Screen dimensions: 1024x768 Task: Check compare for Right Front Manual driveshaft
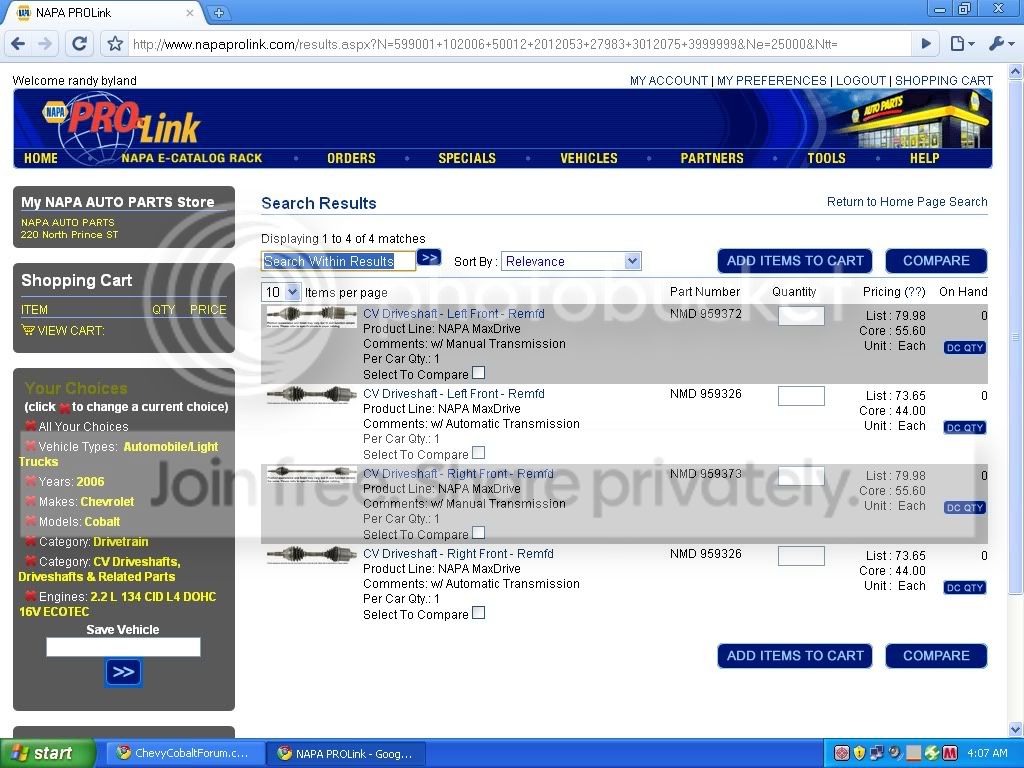click(478, 533)
